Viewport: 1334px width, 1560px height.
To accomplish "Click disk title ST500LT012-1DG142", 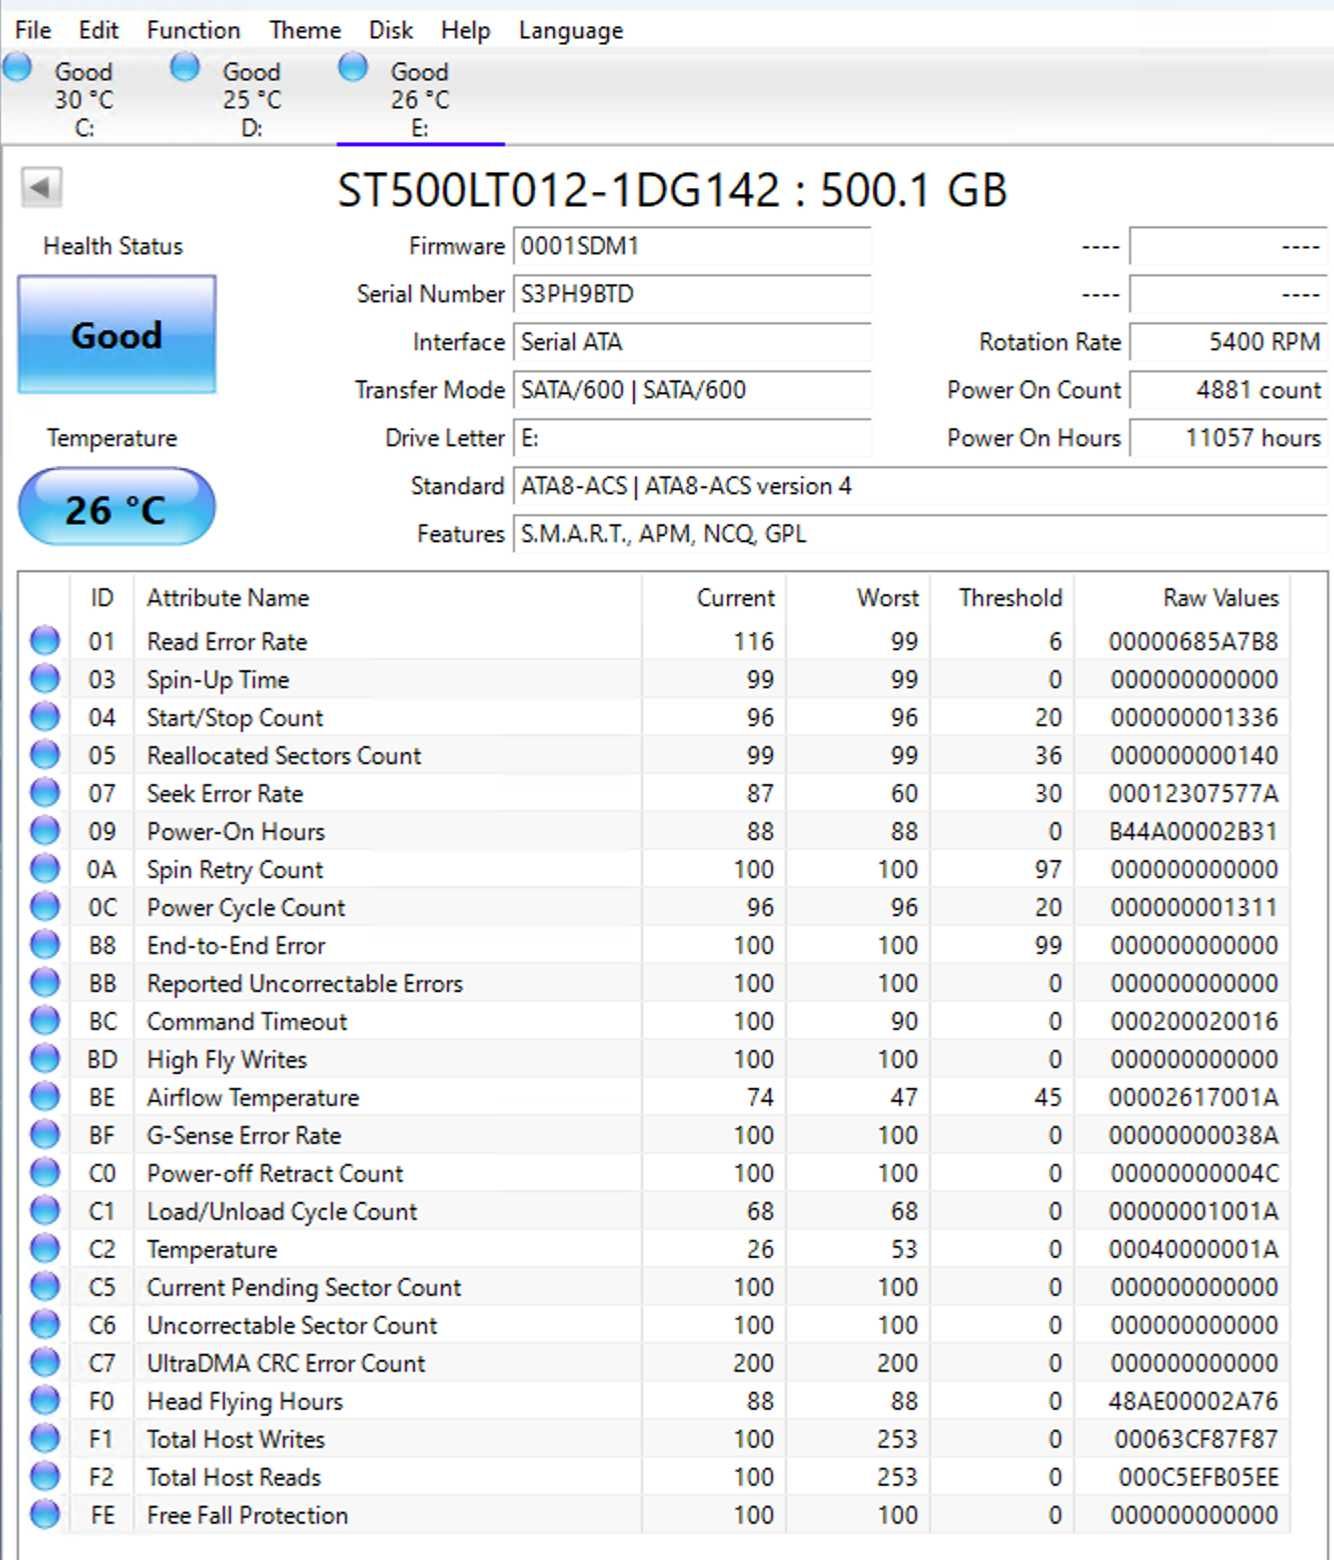I will pos(558,190).
